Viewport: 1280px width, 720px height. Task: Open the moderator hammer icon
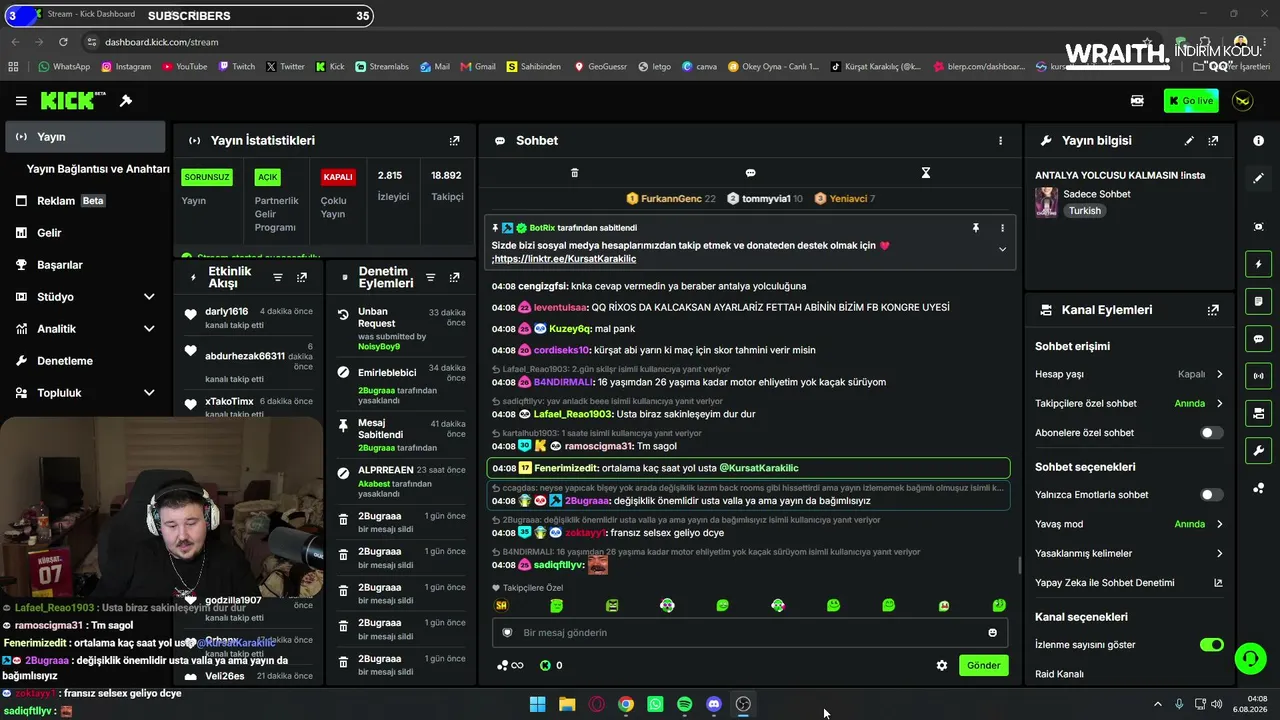(x=126, y=101)
